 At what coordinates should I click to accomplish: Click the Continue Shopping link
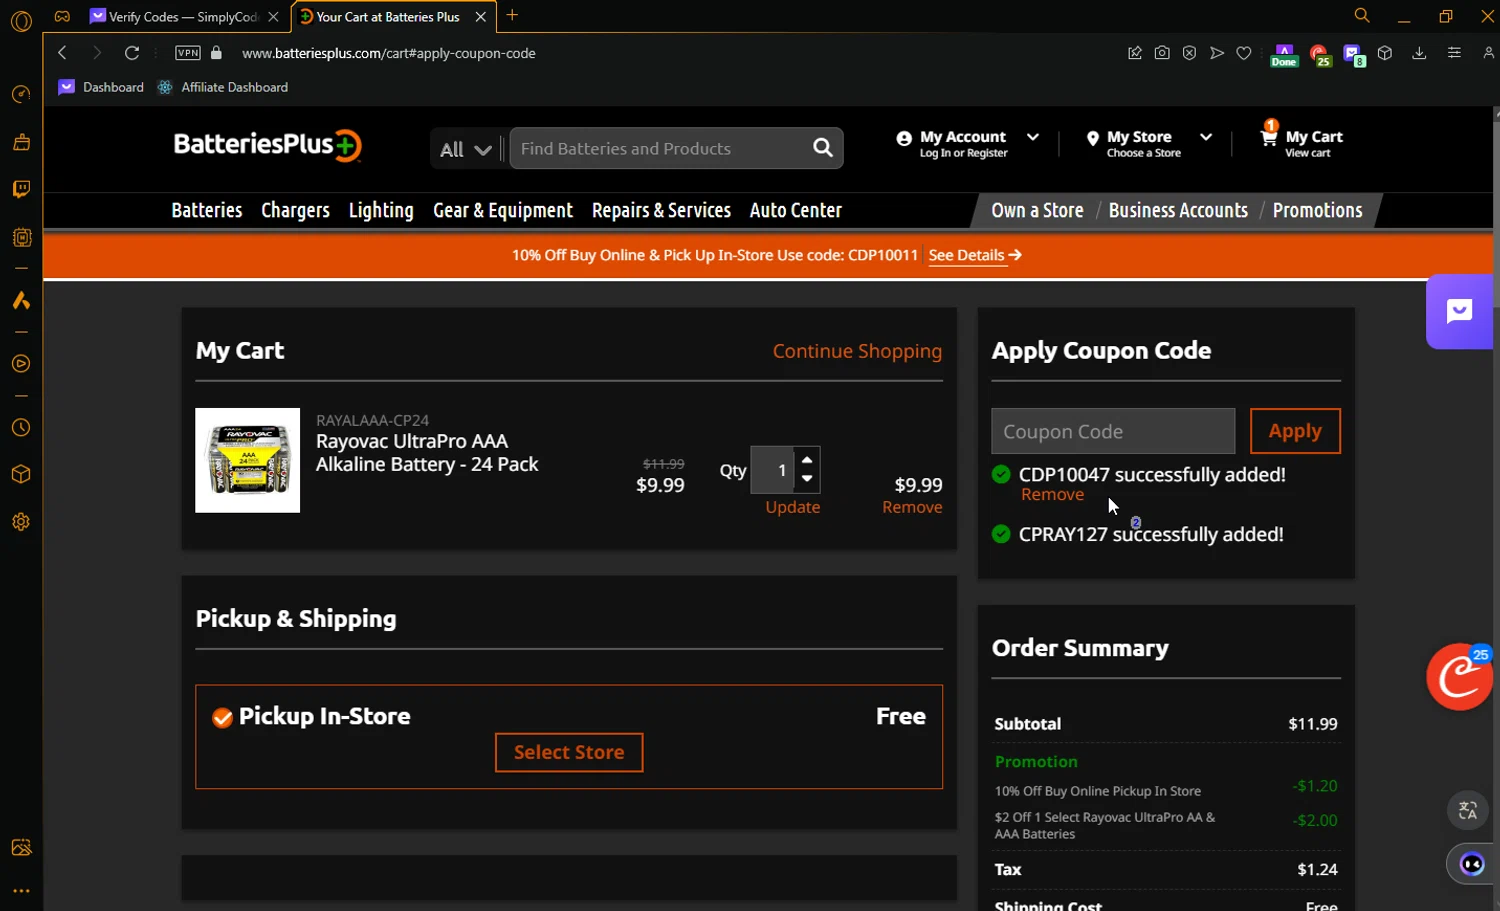pyautogui.click(x=857, y=351)
